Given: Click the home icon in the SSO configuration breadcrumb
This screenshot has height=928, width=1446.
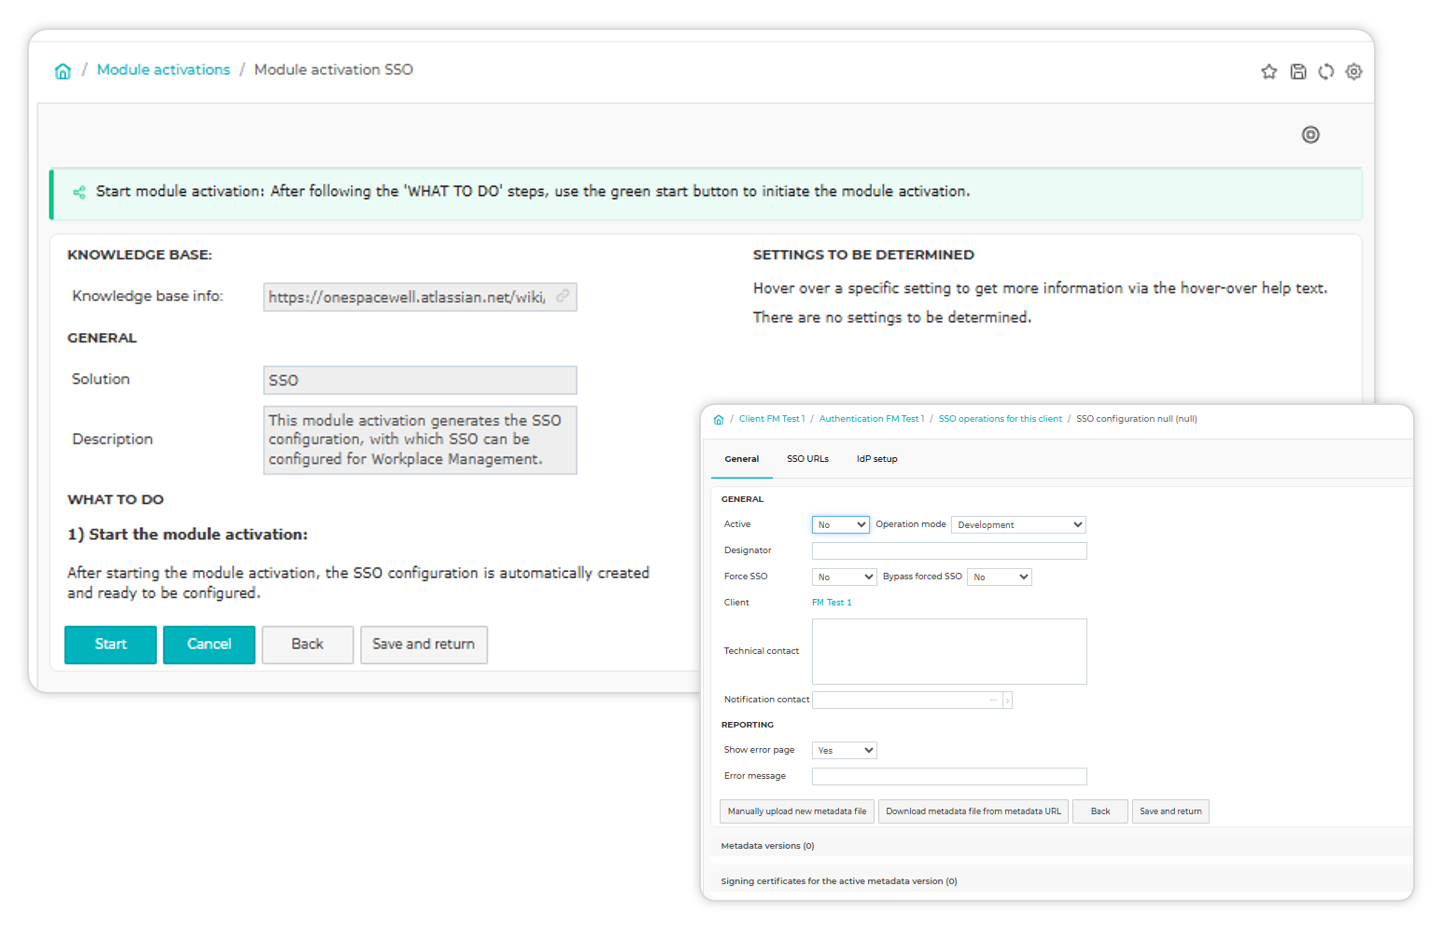Looking at the screenshot, I should coord(719,419).
